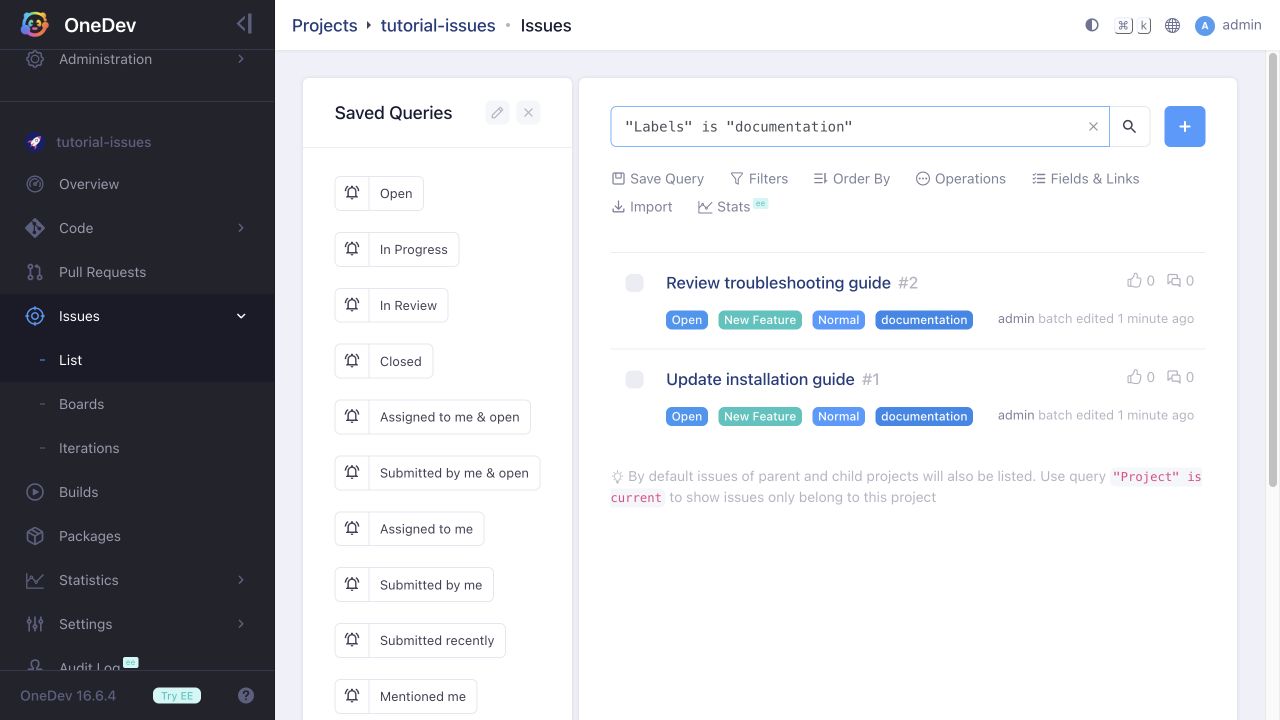Open the Order By dropdown
Screen dimensions: 1280x720
coord(851,179)
